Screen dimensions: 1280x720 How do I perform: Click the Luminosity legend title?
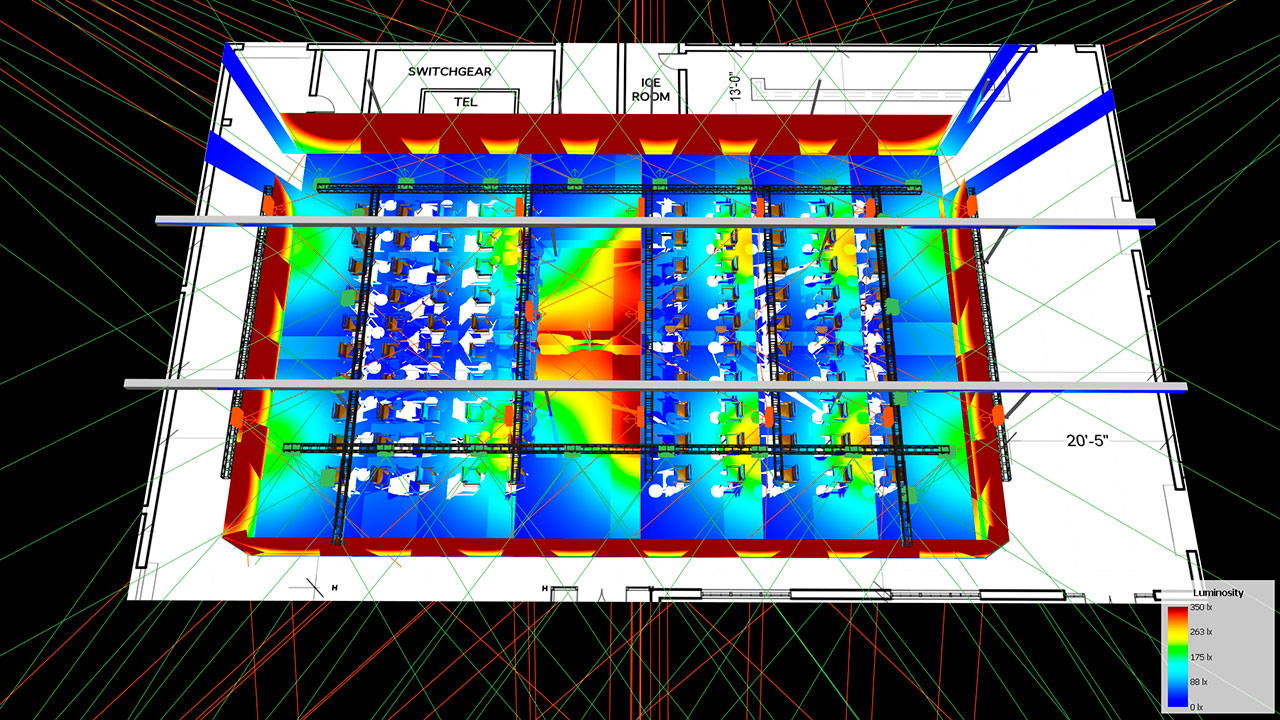point(1217,593)
